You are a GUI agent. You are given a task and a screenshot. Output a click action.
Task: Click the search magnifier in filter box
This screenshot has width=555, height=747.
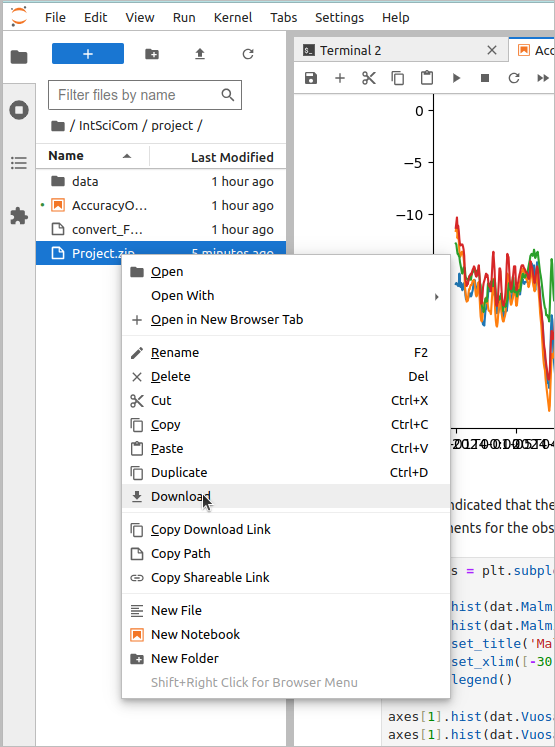click(x=228, y=95)
